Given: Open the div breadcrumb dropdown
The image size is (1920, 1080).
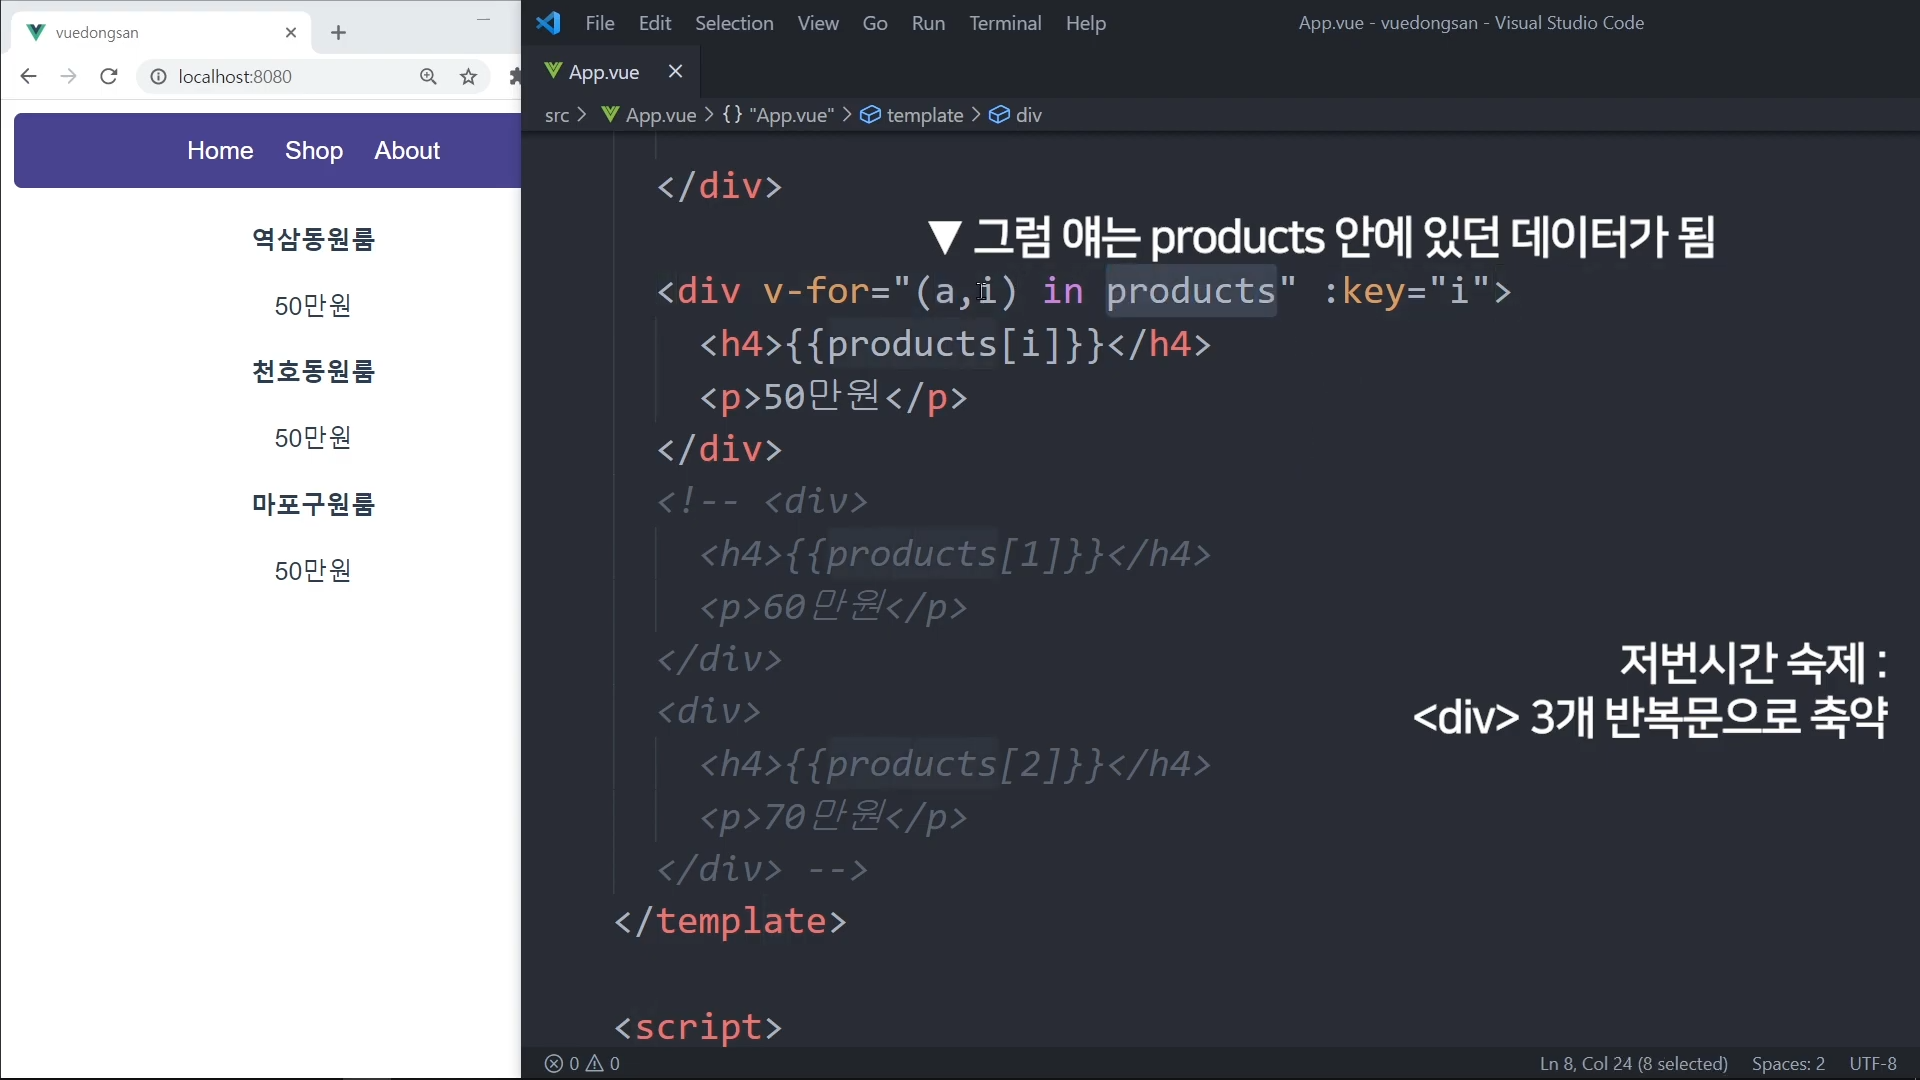Looking at the screenshot, I should [x=1028, y=115].
